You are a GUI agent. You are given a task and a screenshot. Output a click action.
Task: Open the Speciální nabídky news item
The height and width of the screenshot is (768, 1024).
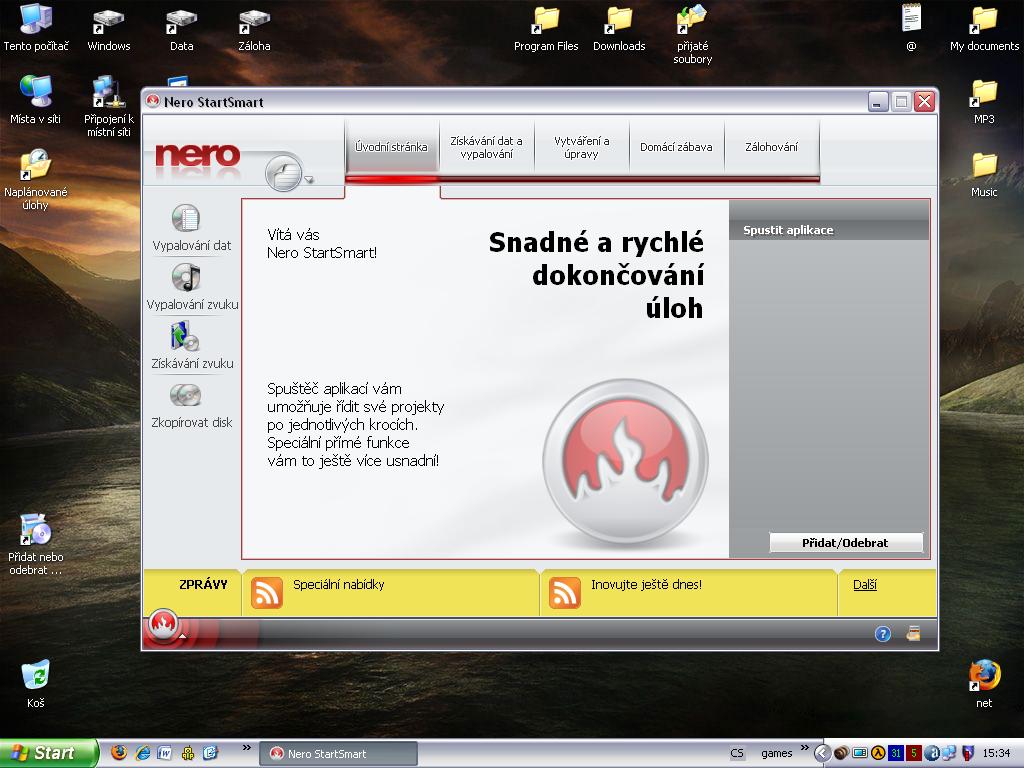pyautogui.click(x=338, y=584)
